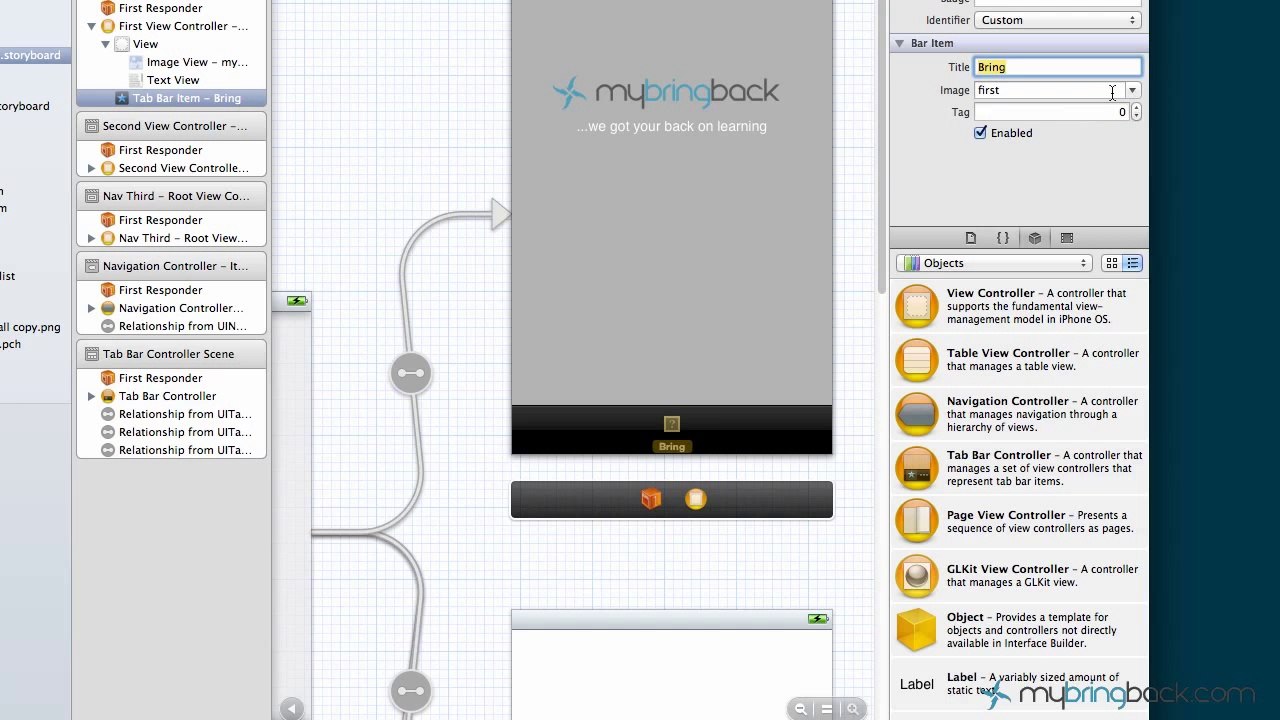This screenshot has width=1280, height=720.
Task: Zoom in the storyboard canvas
Action: click(x=853, y=709)
